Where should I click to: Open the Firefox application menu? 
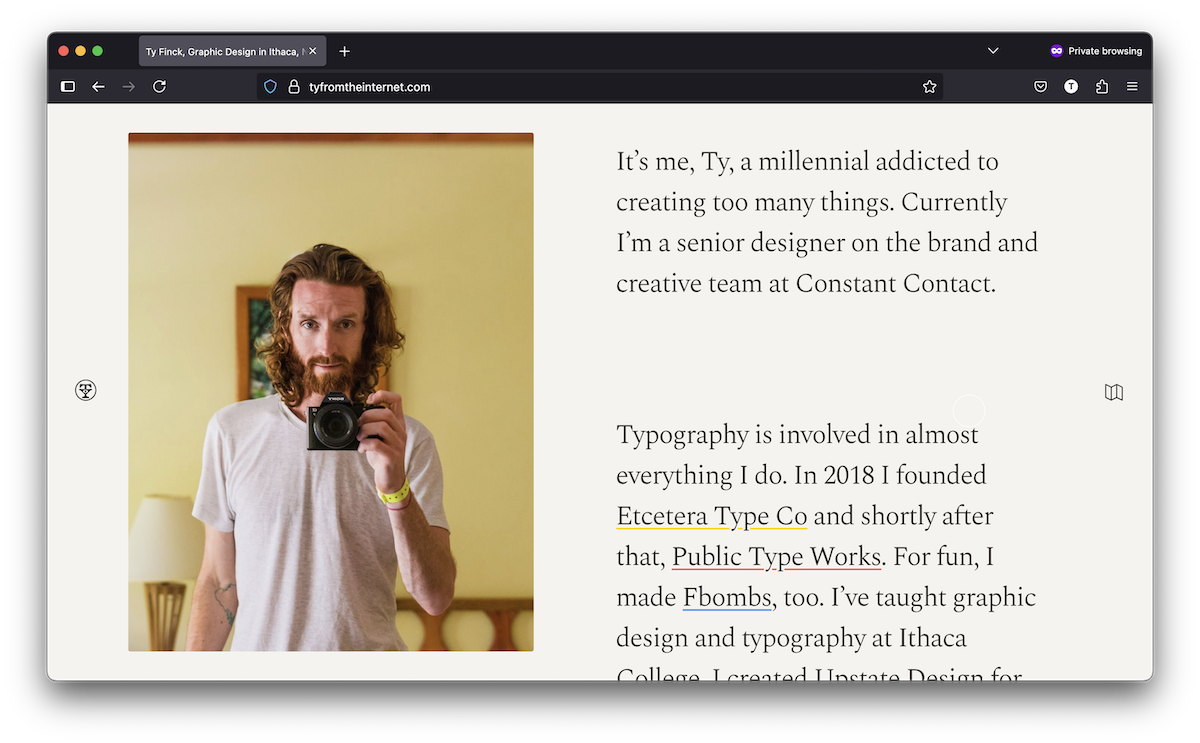[1132, 87]
